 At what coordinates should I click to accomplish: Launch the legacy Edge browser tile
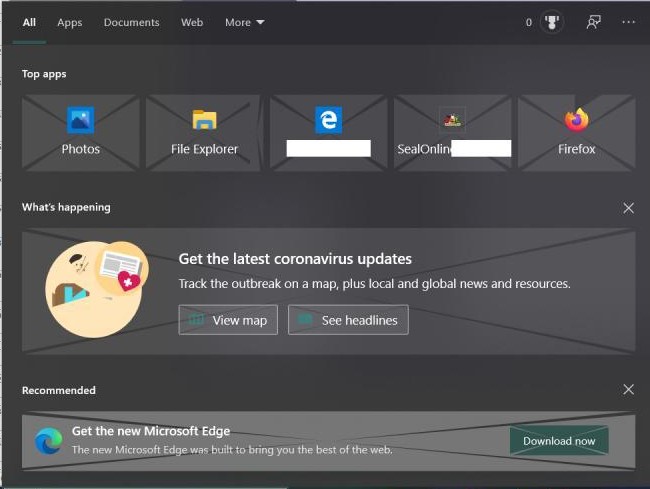click(328, 133)
